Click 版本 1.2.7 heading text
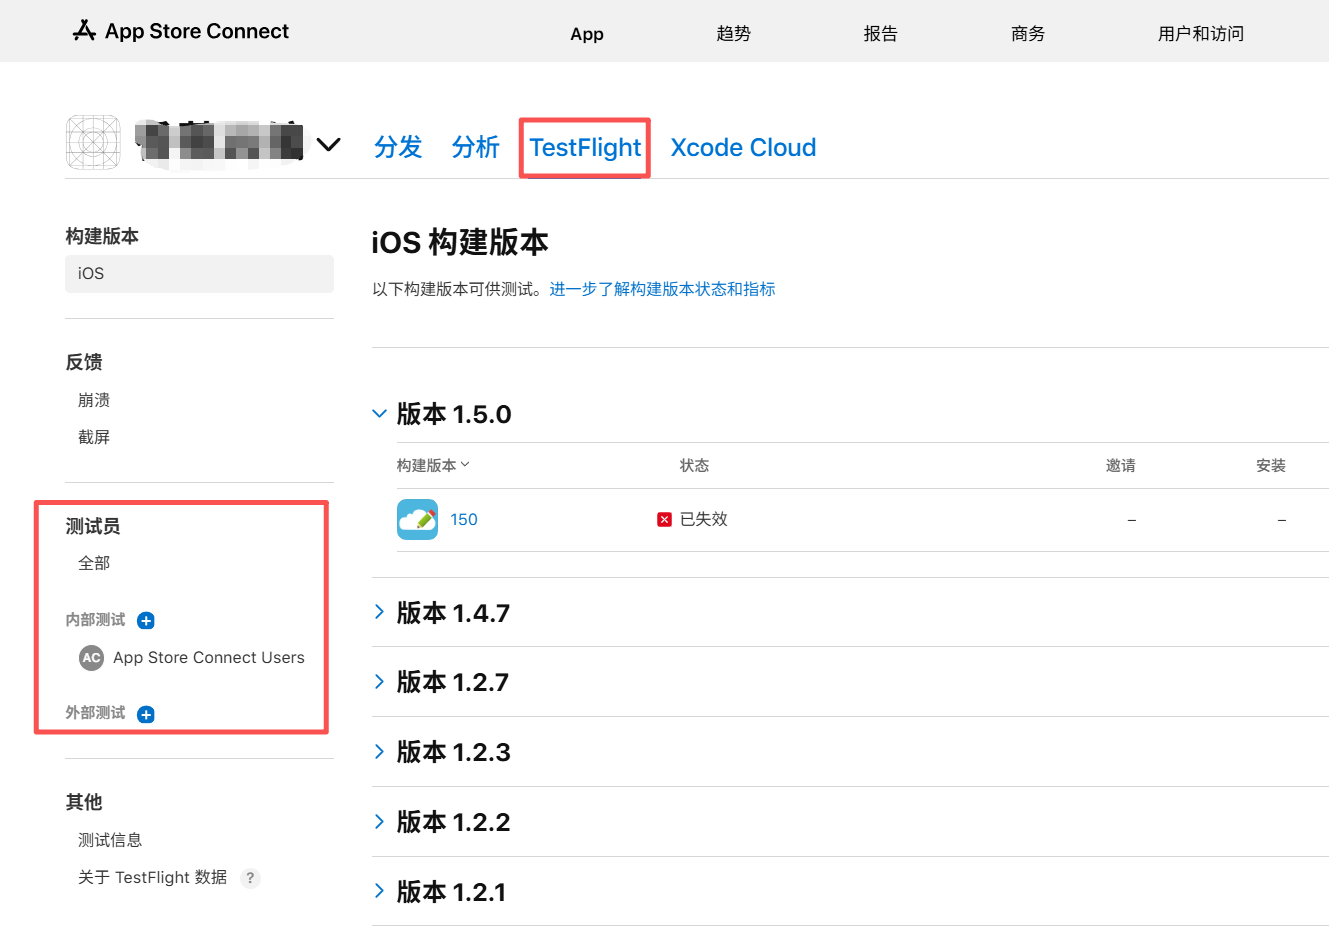 tap(453, 682)
